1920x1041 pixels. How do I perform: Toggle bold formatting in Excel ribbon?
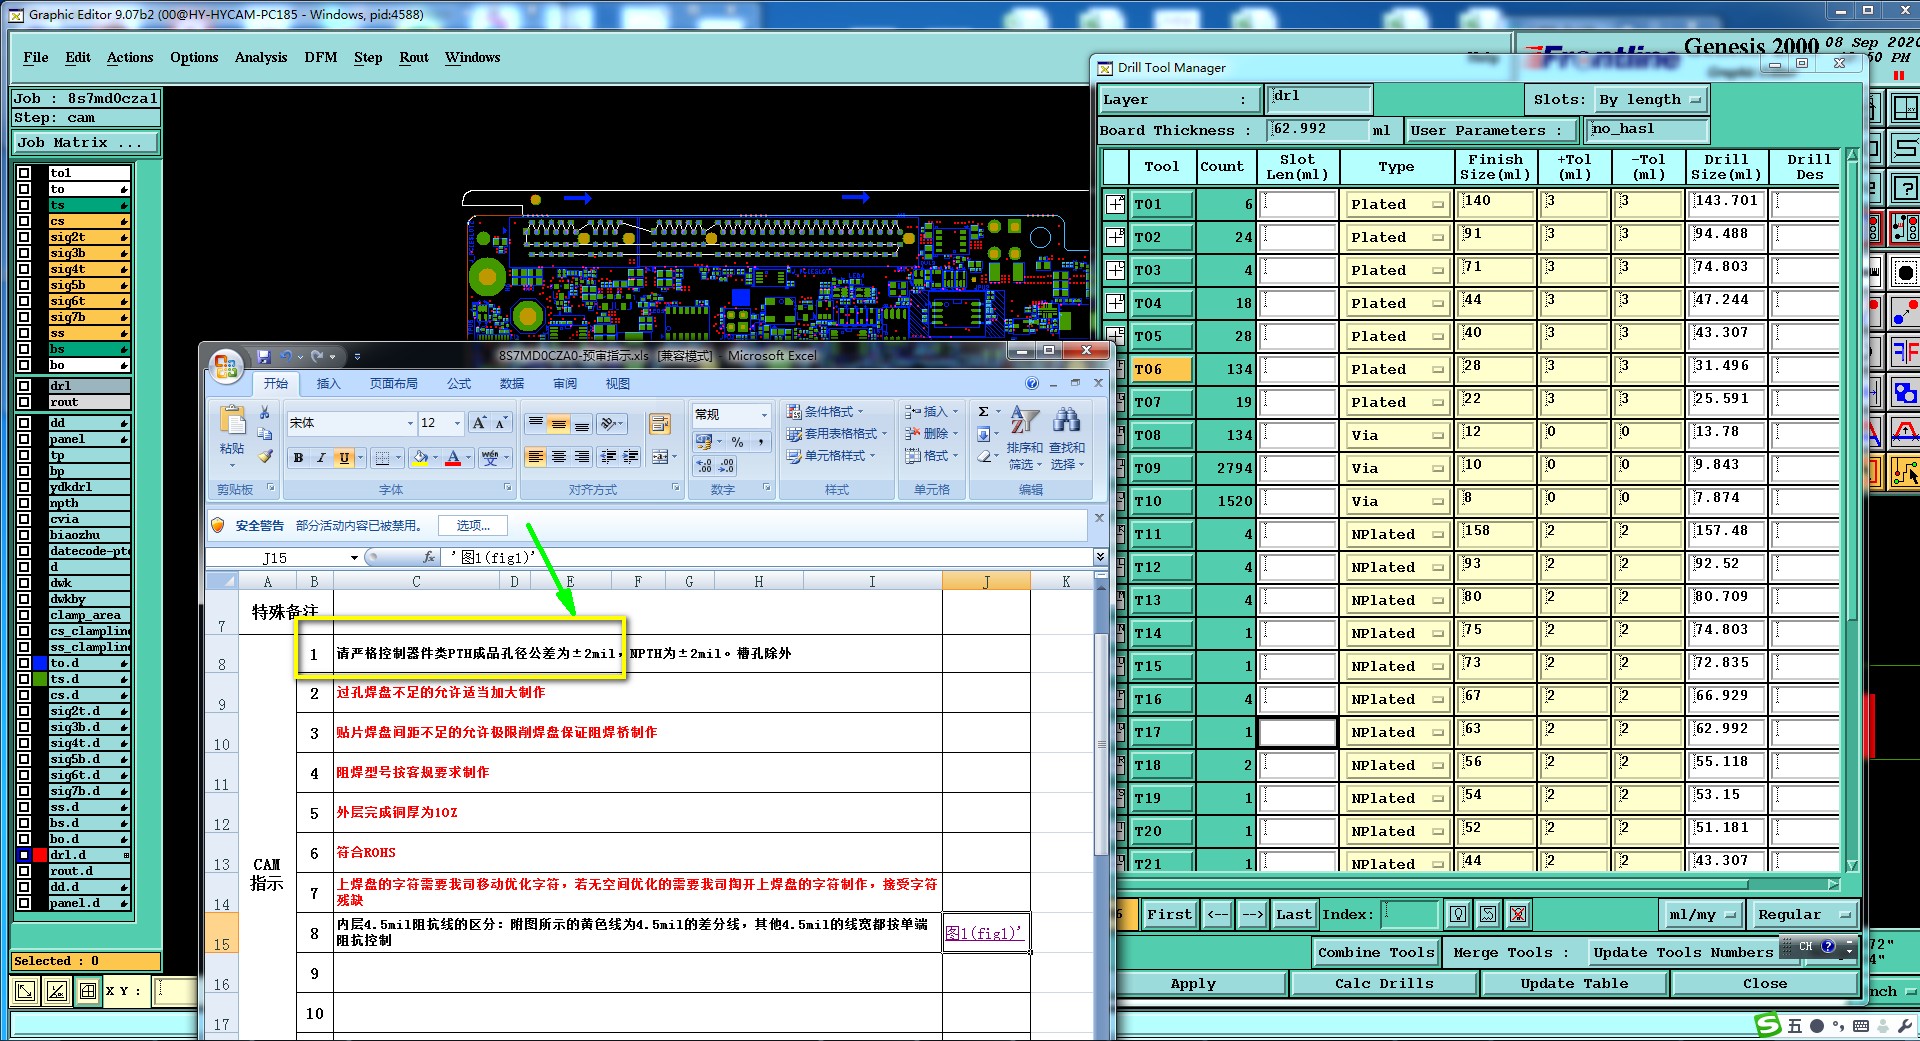tap(298, 458)
